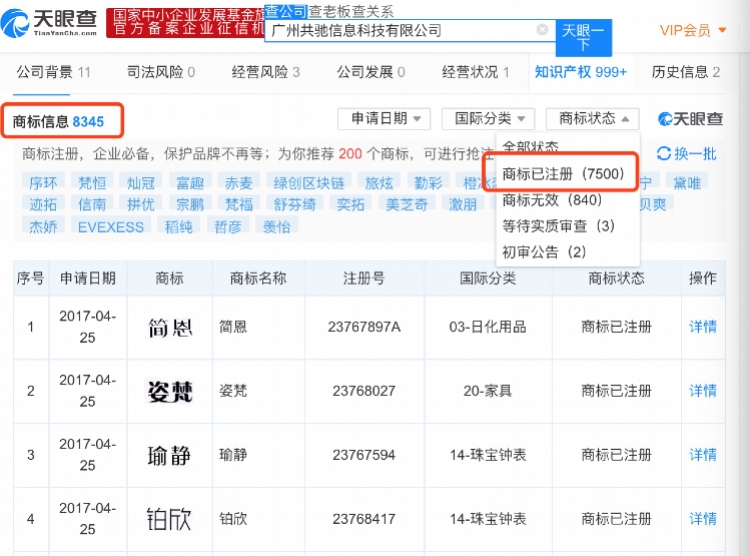
Task: Click the 简恩 trademark image
Action: (x=169, y=328)
